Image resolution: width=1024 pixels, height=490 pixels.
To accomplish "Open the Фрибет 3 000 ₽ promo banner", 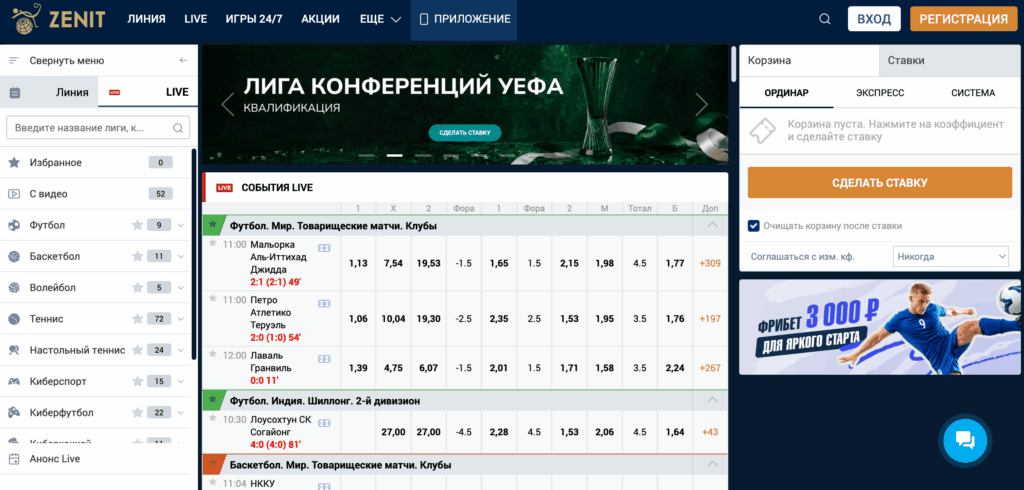I will (x=878, y=327).
